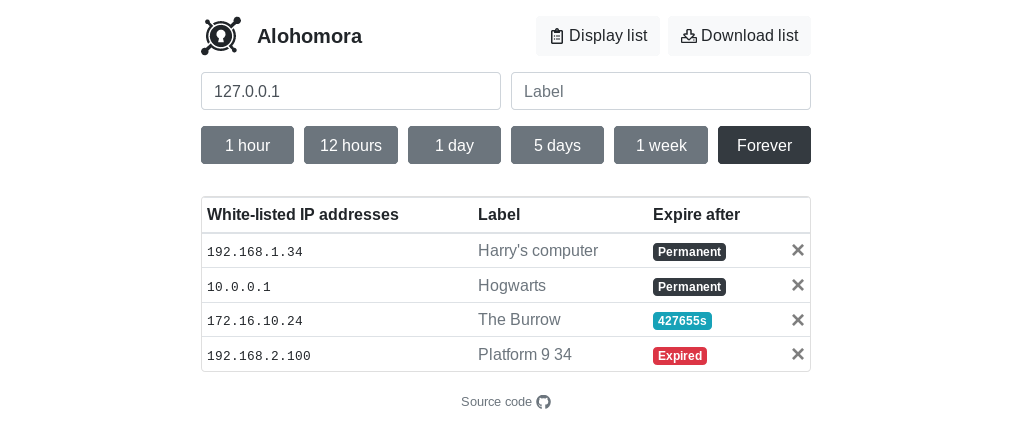
Task: Delete the expired Platform 9 34 entry
Action: pos(798,354)
